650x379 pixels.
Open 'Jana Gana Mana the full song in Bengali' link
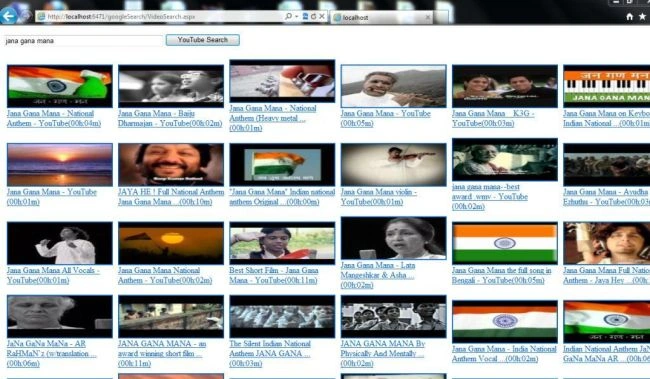[502, 275]
